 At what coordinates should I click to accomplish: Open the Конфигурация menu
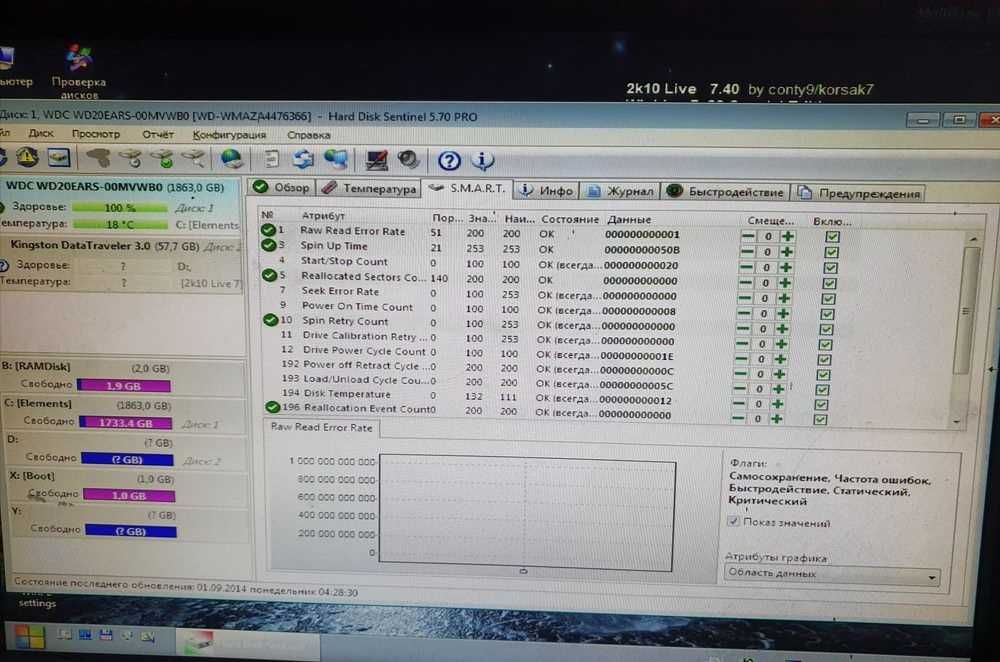[229, 135]
